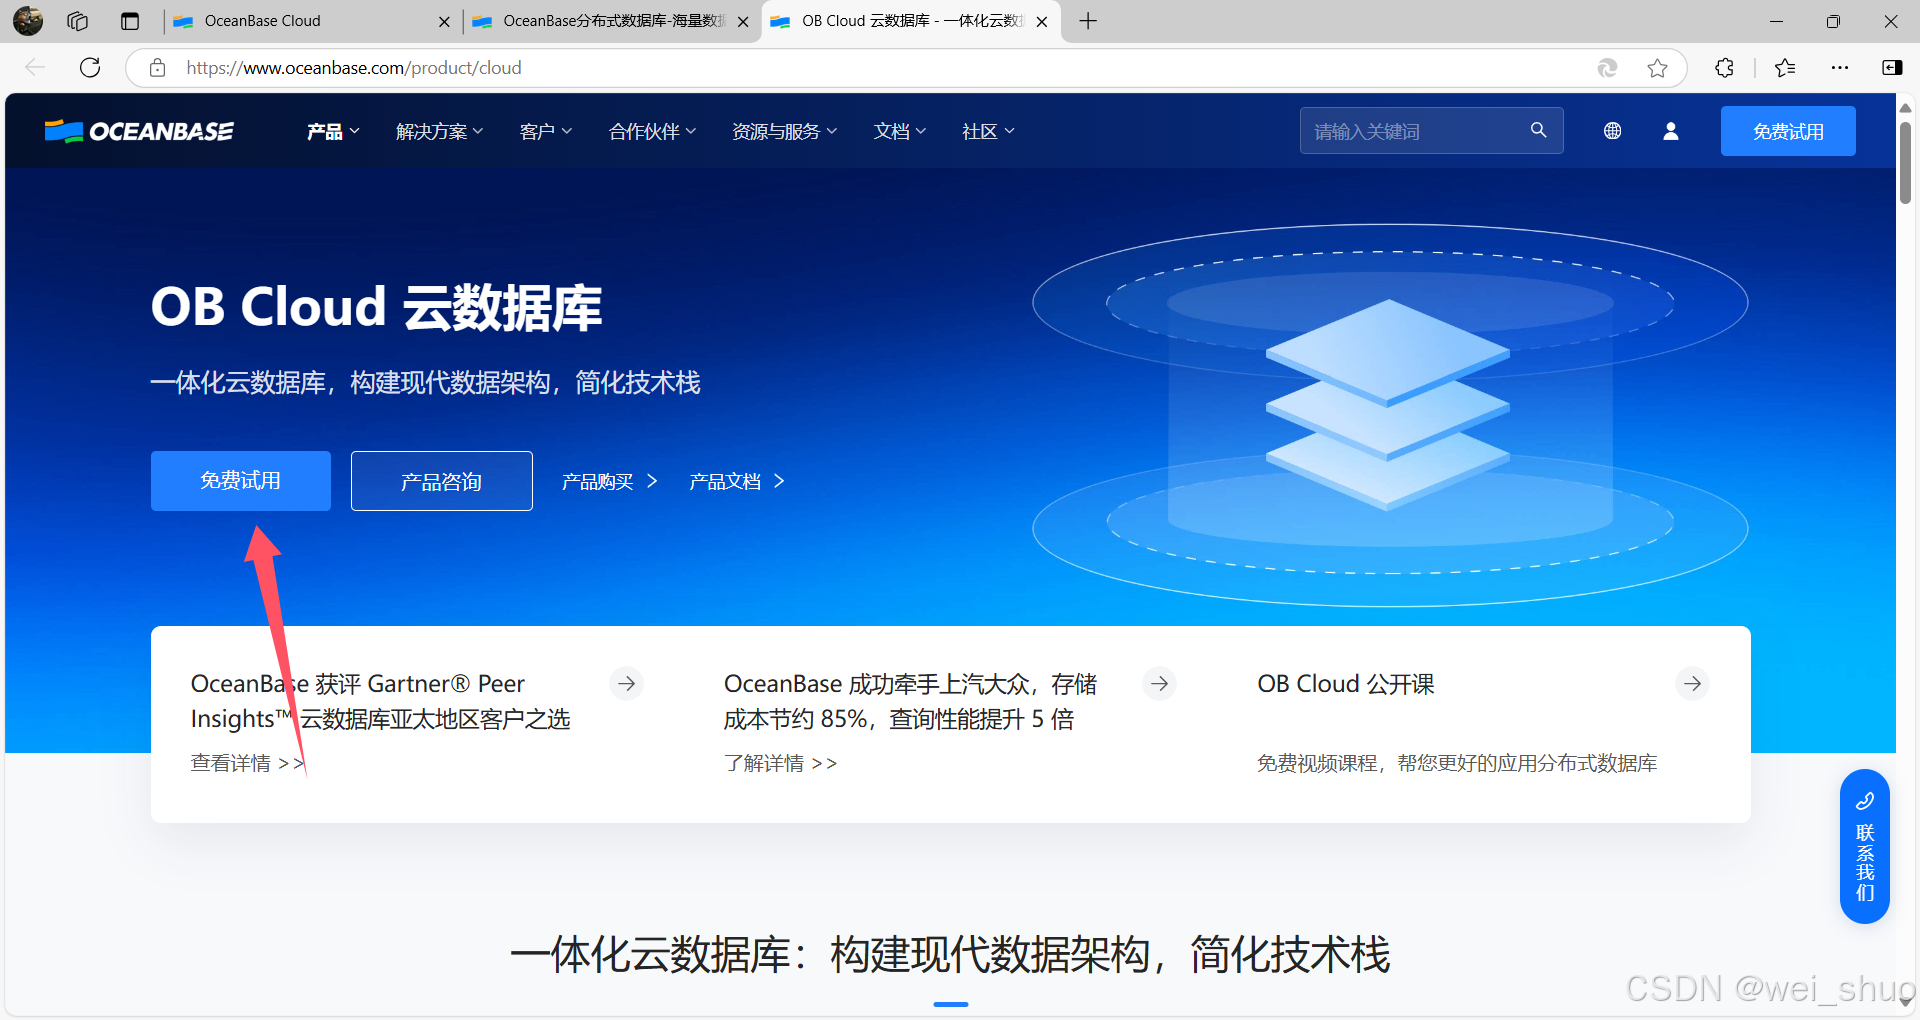The image size is (1920, 1020).
Task: Click arrow icon on OB Cloud 公开课 card
Action: pos(1692,684)
